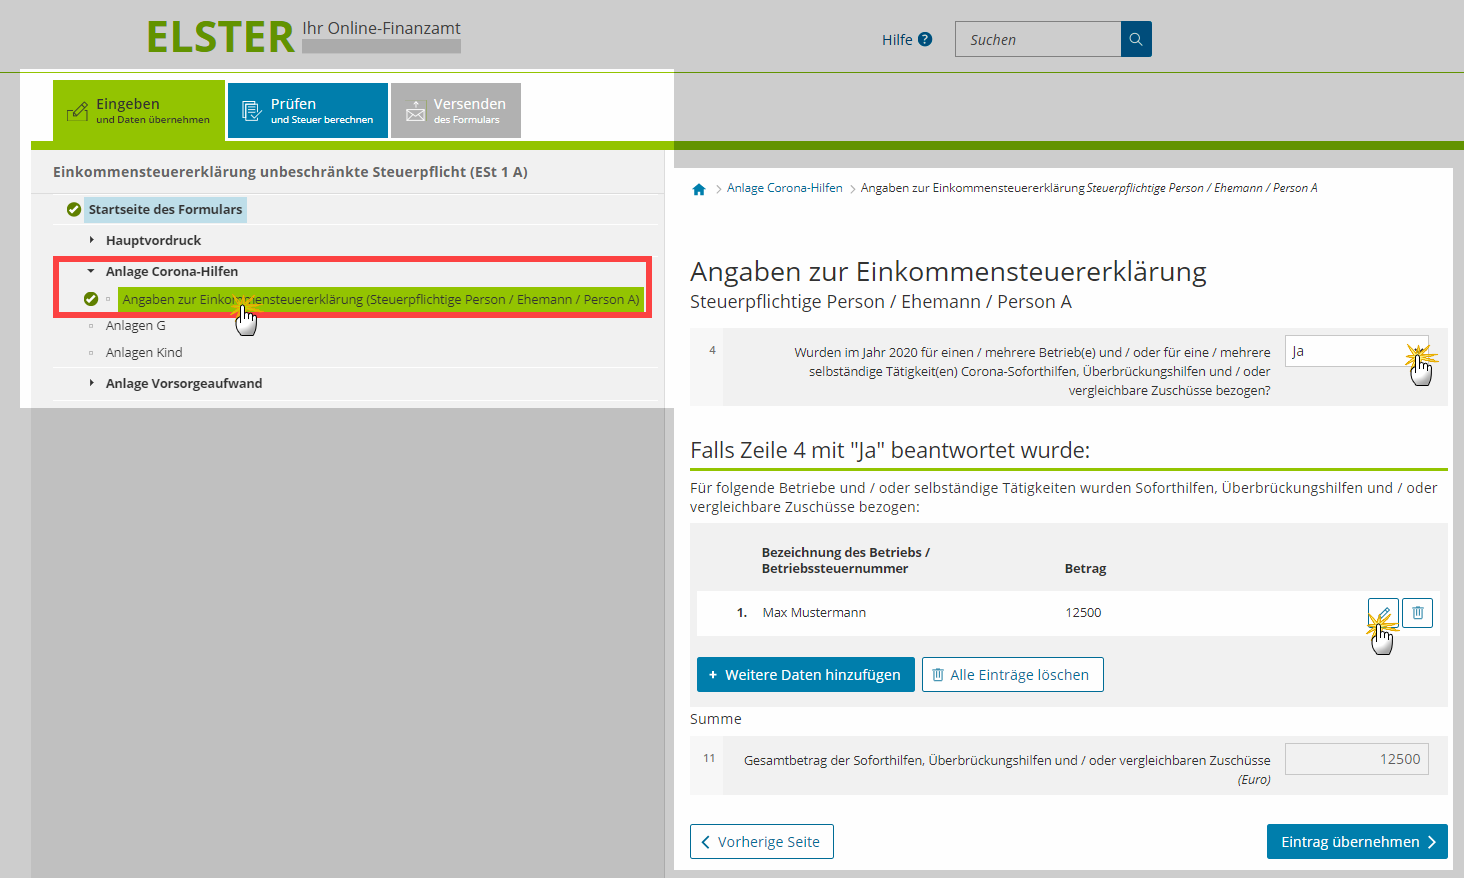
Task: Go to Vorherige Seite
Action: 762,842
